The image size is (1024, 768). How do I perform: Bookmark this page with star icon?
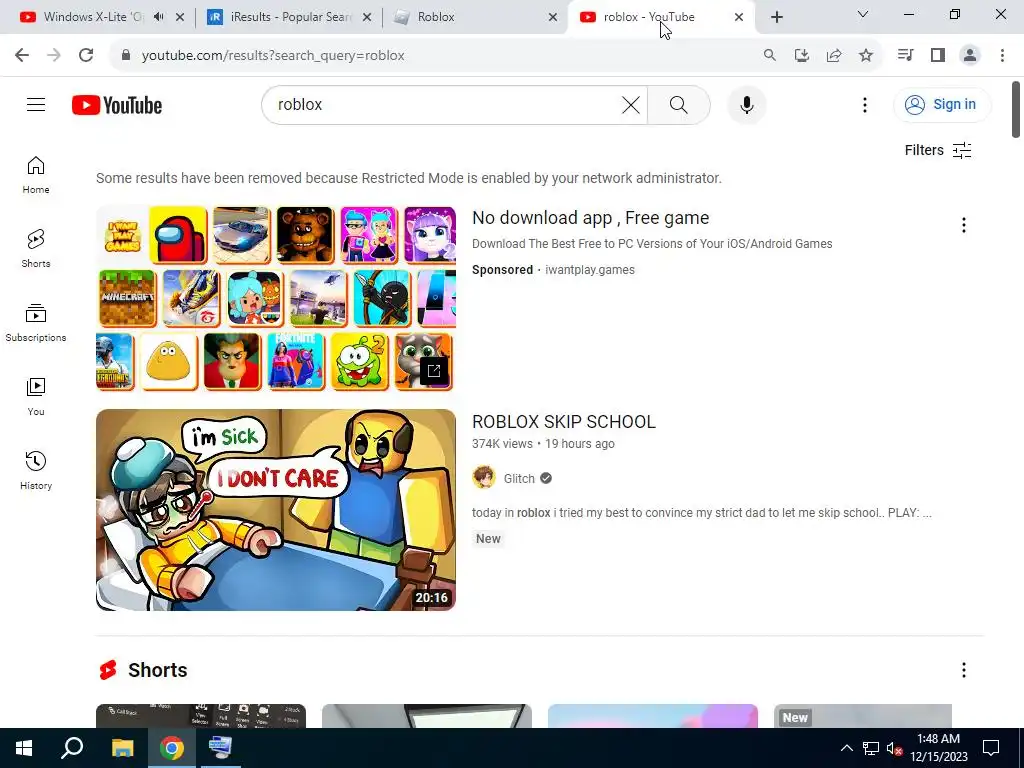tap(866, 56)
